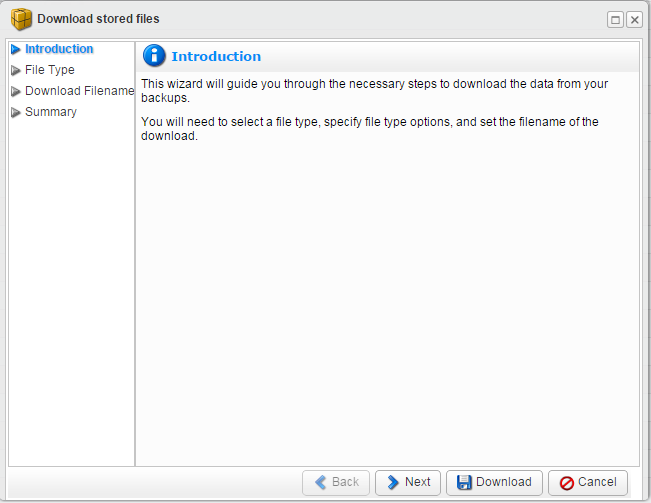Click the floppy disk icon on Download button
The image size is (651, 503).
pos(464,482)
